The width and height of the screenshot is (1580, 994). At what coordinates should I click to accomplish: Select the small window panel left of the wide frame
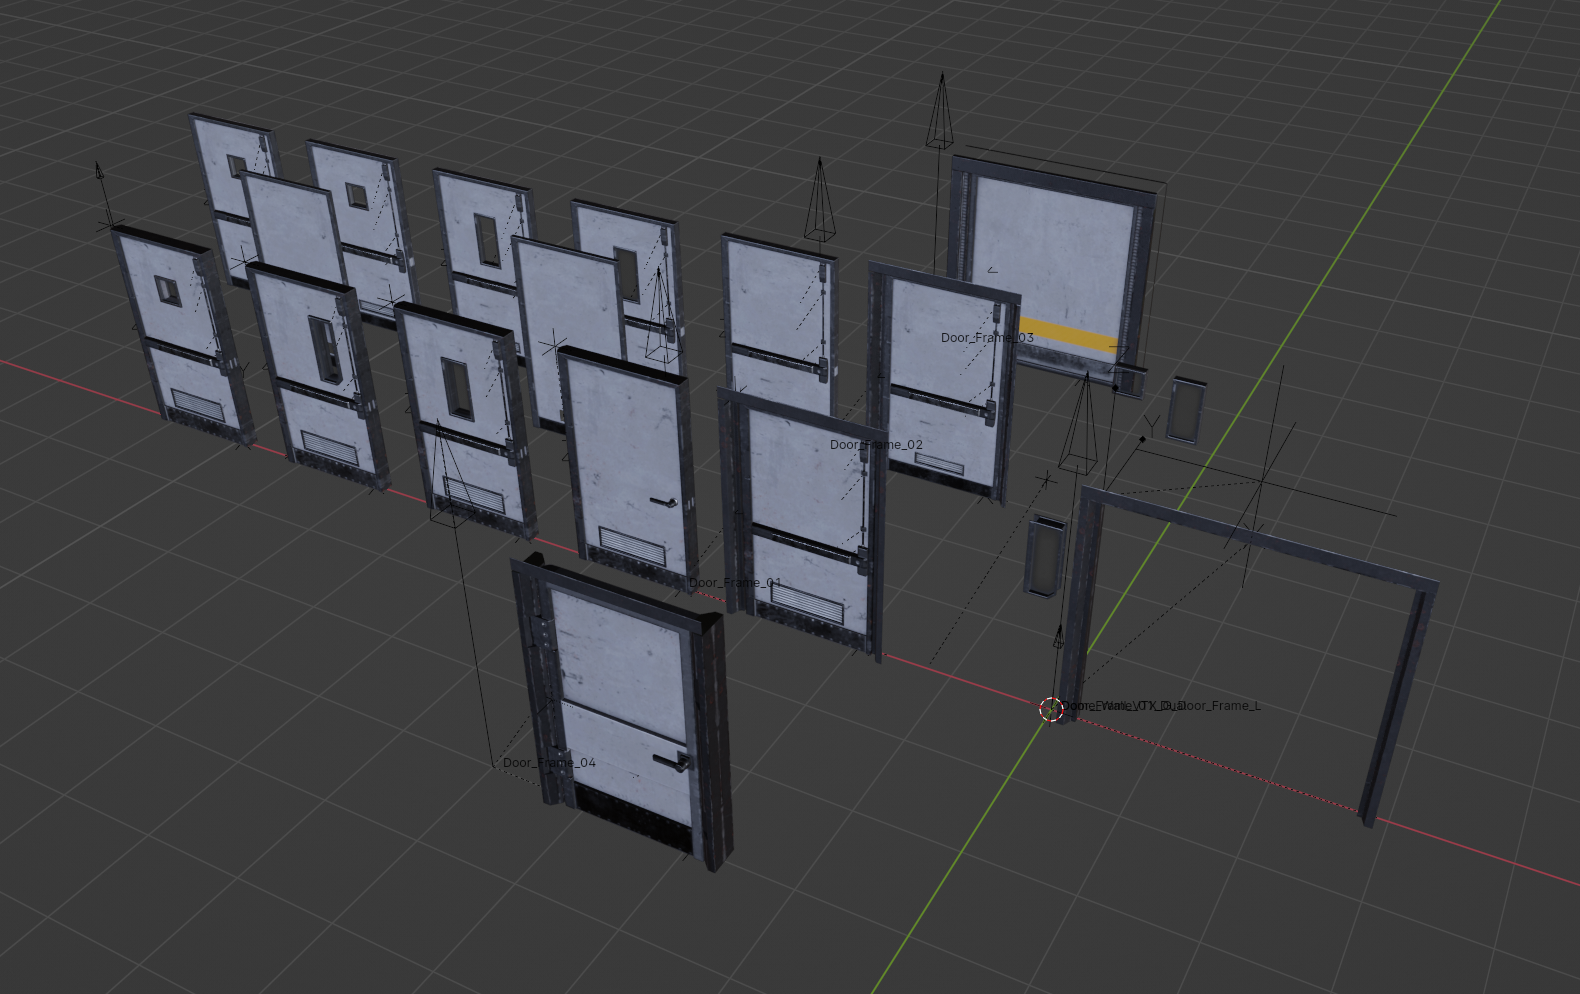1046,556
